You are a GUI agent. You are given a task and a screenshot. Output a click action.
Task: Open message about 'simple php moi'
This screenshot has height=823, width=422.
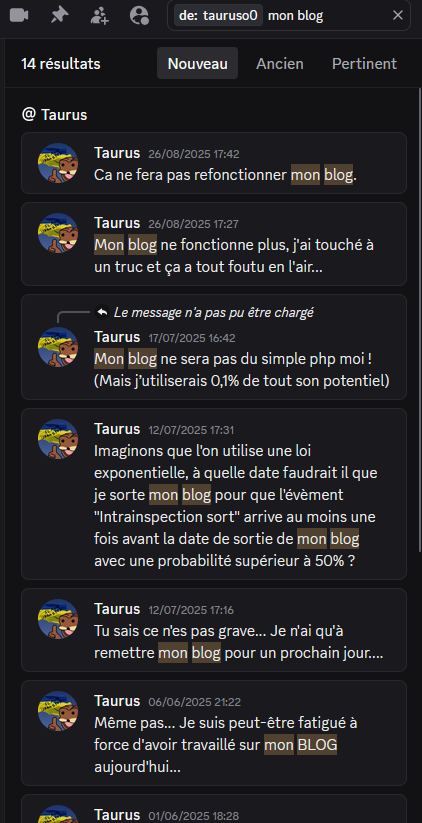coord(214,347)
